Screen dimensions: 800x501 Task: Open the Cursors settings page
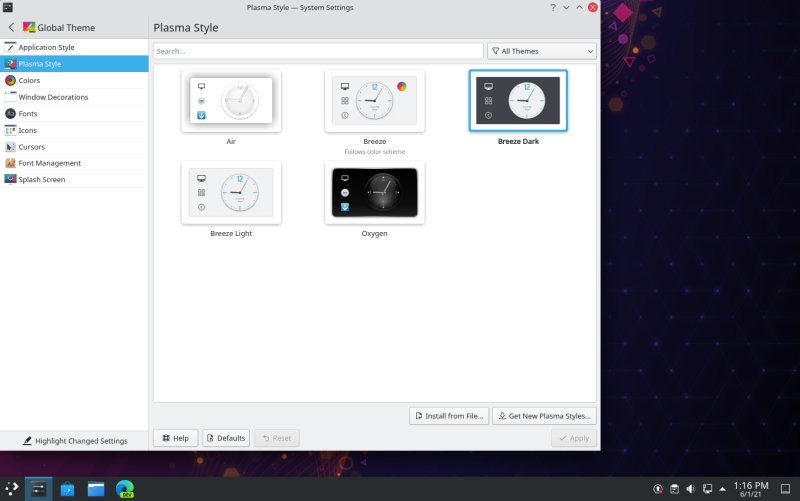tap(31, 147)
